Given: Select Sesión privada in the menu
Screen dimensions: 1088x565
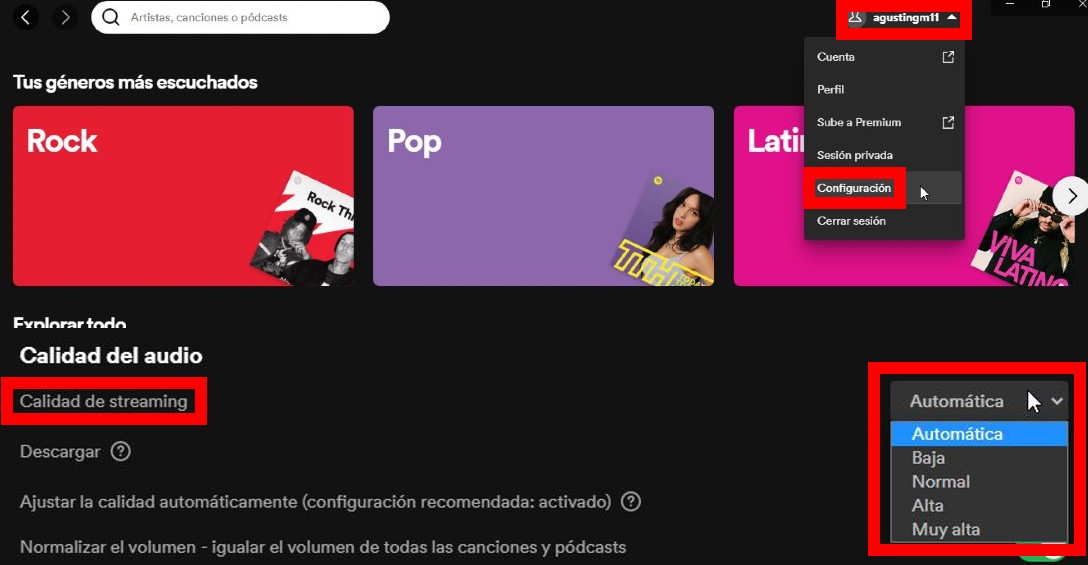Looking at the screenshot, I should [x=854, y=155].
